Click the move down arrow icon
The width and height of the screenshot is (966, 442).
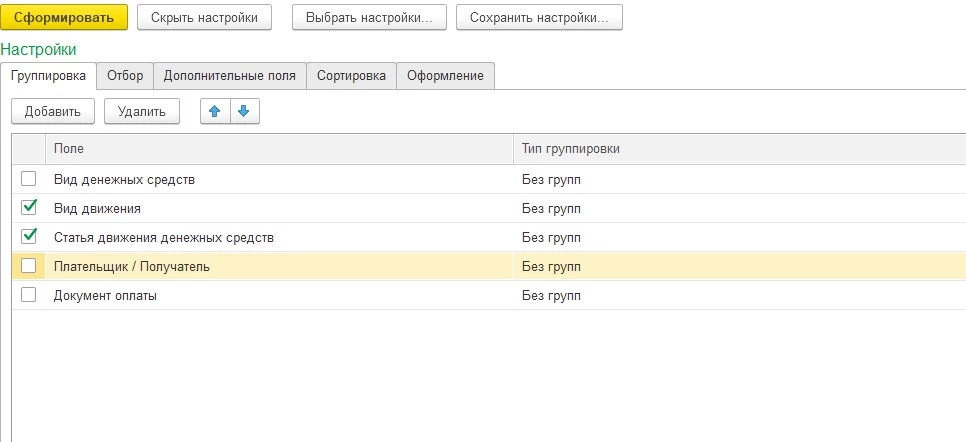point(244,112)
